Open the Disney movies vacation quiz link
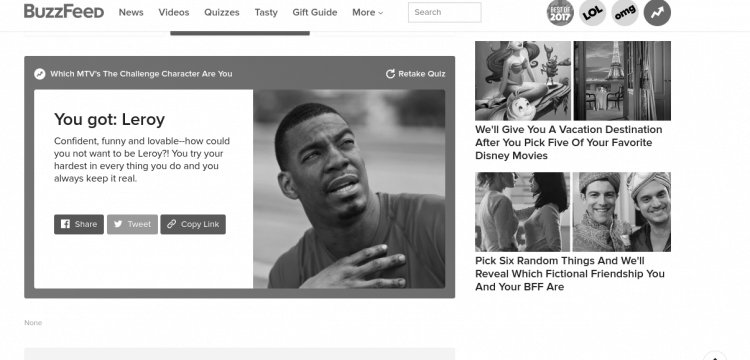Viewport: 750px width, 360px height. tap(569, 142)
